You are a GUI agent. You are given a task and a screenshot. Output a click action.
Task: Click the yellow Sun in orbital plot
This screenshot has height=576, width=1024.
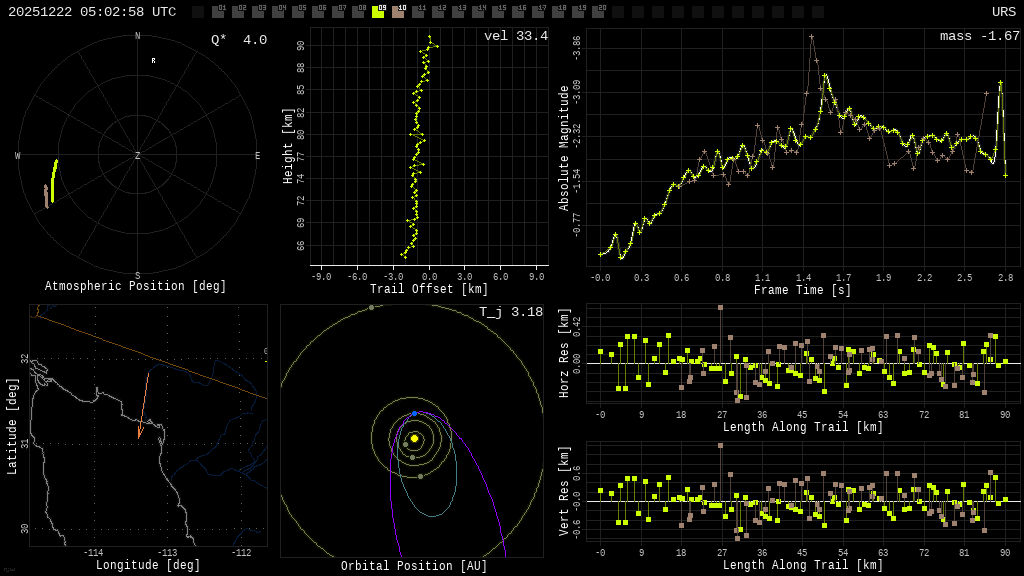click(414, 438)
